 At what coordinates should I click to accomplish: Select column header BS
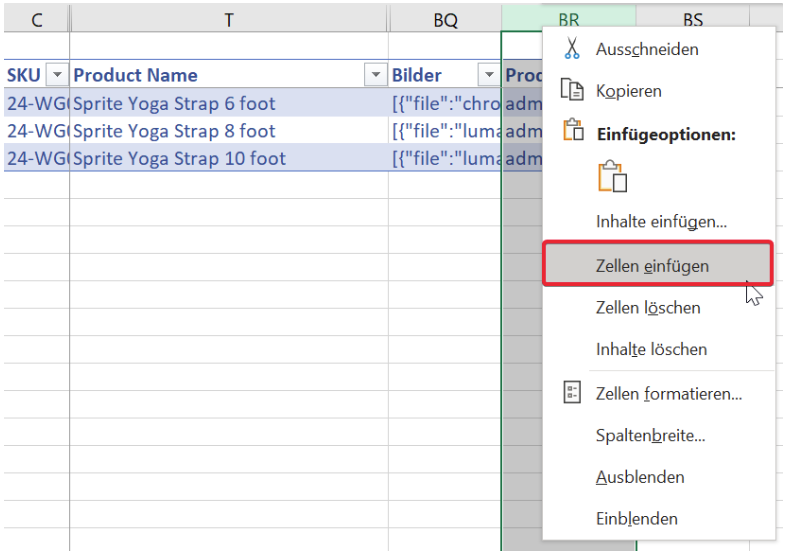[x=693, y=19]
